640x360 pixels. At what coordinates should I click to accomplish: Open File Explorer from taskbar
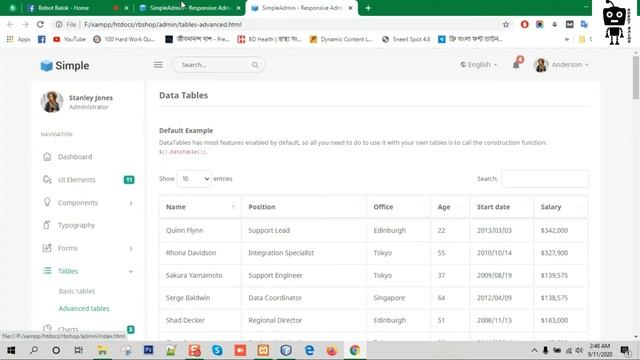pyautogui.click(x=102, y=350)
